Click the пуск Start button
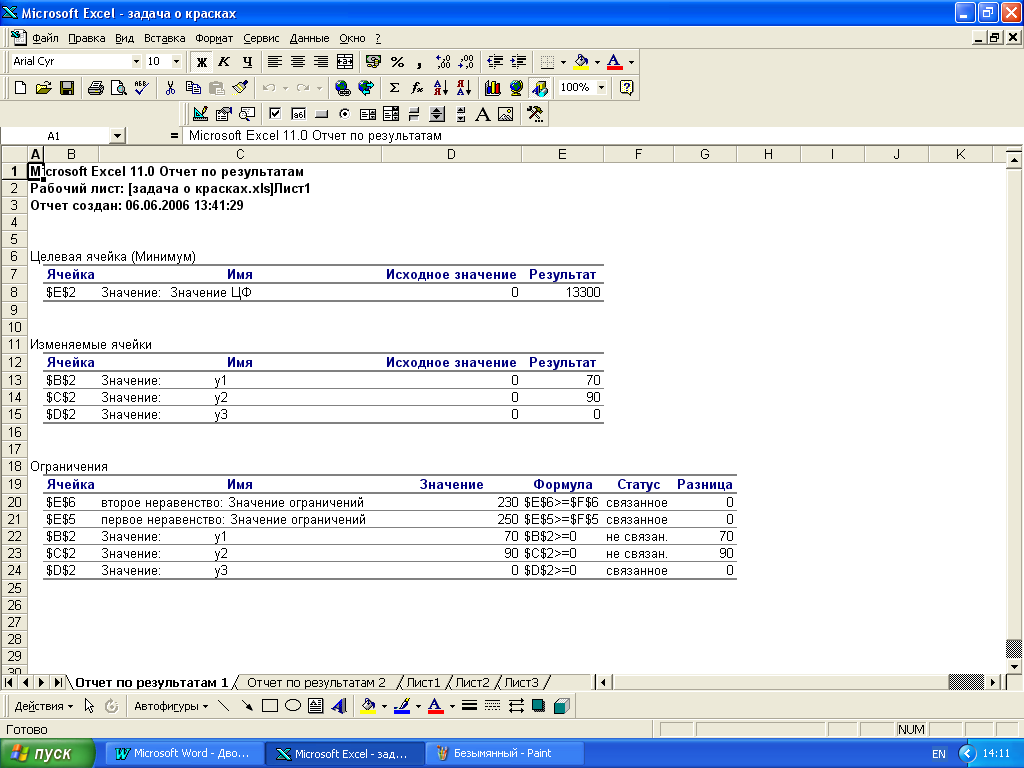1024x768 pixels. coord(48,753)
